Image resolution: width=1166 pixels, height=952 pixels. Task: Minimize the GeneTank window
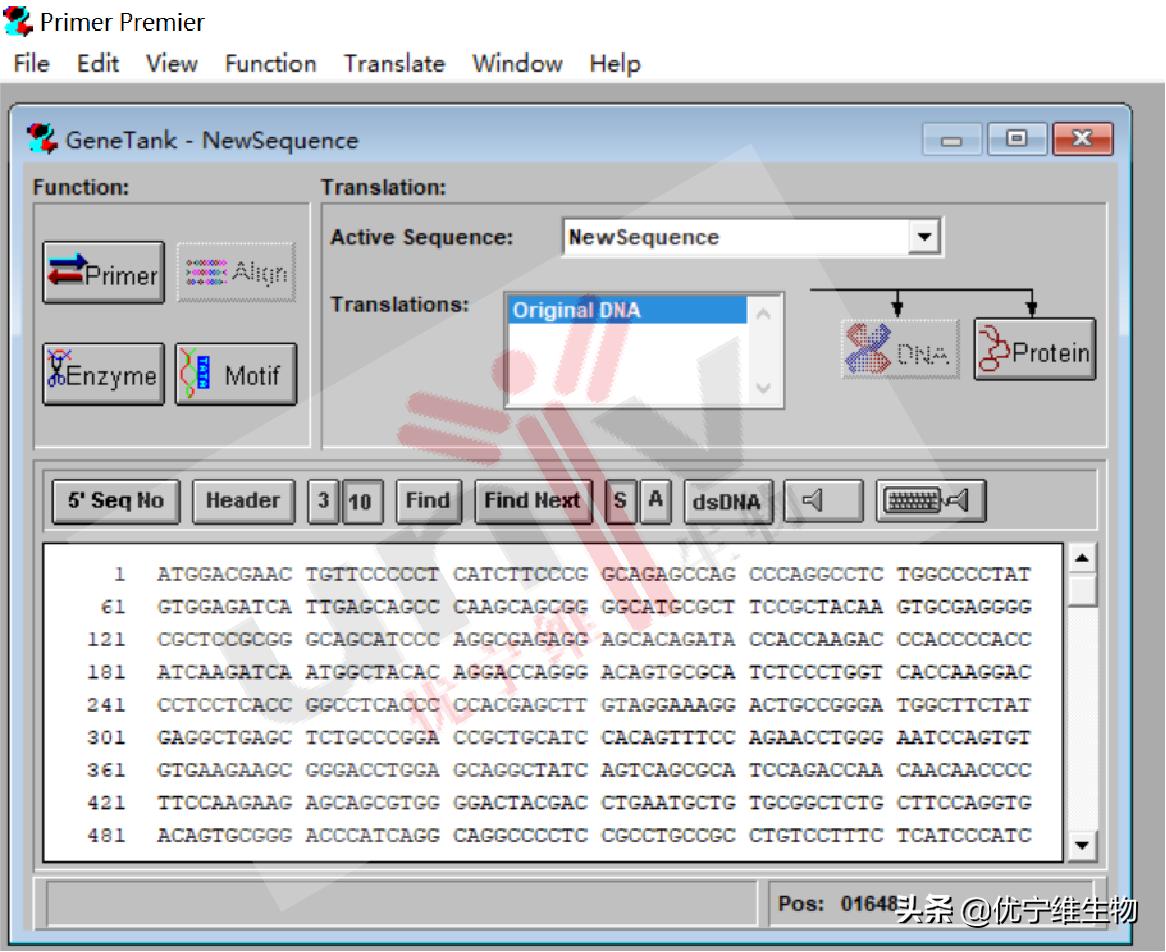pyautogui.click(x=952, y=139)
